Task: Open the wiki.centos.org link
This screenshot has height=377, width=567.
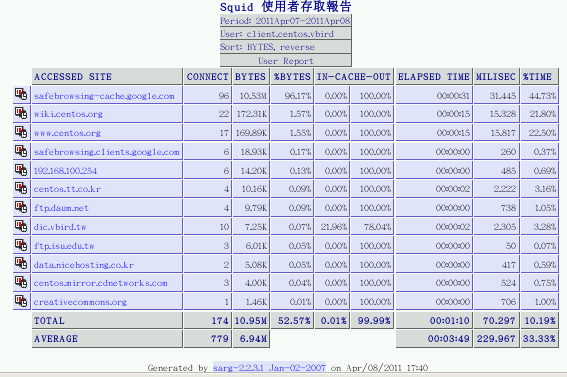Action: tap(68, 114)
